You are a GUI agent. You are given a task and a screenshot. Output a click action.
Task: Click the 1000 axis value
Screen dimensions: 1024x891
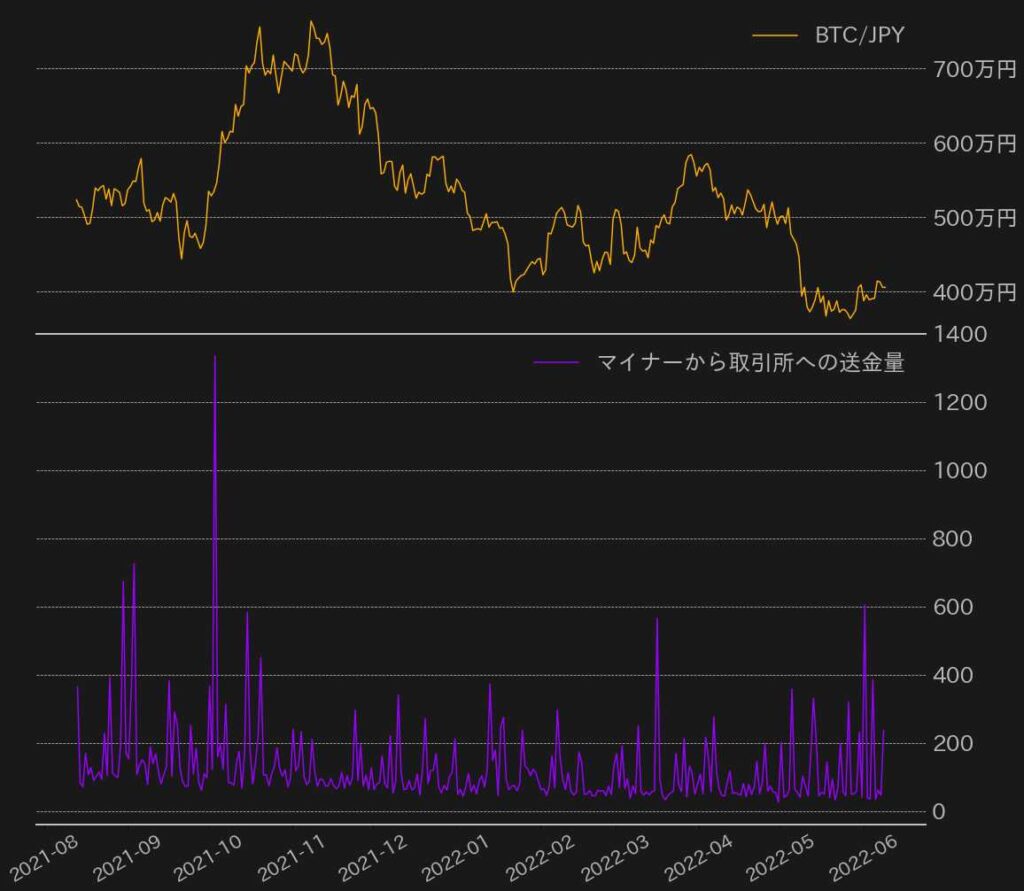coord(960,470)
